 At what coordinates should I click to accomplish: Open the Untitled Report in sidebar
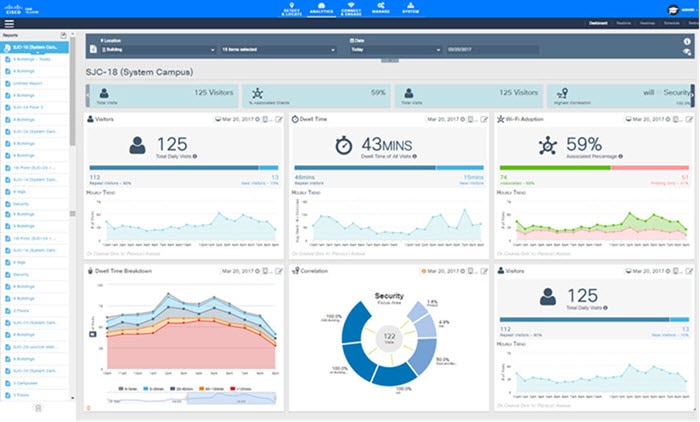click(x=27, y=83)
